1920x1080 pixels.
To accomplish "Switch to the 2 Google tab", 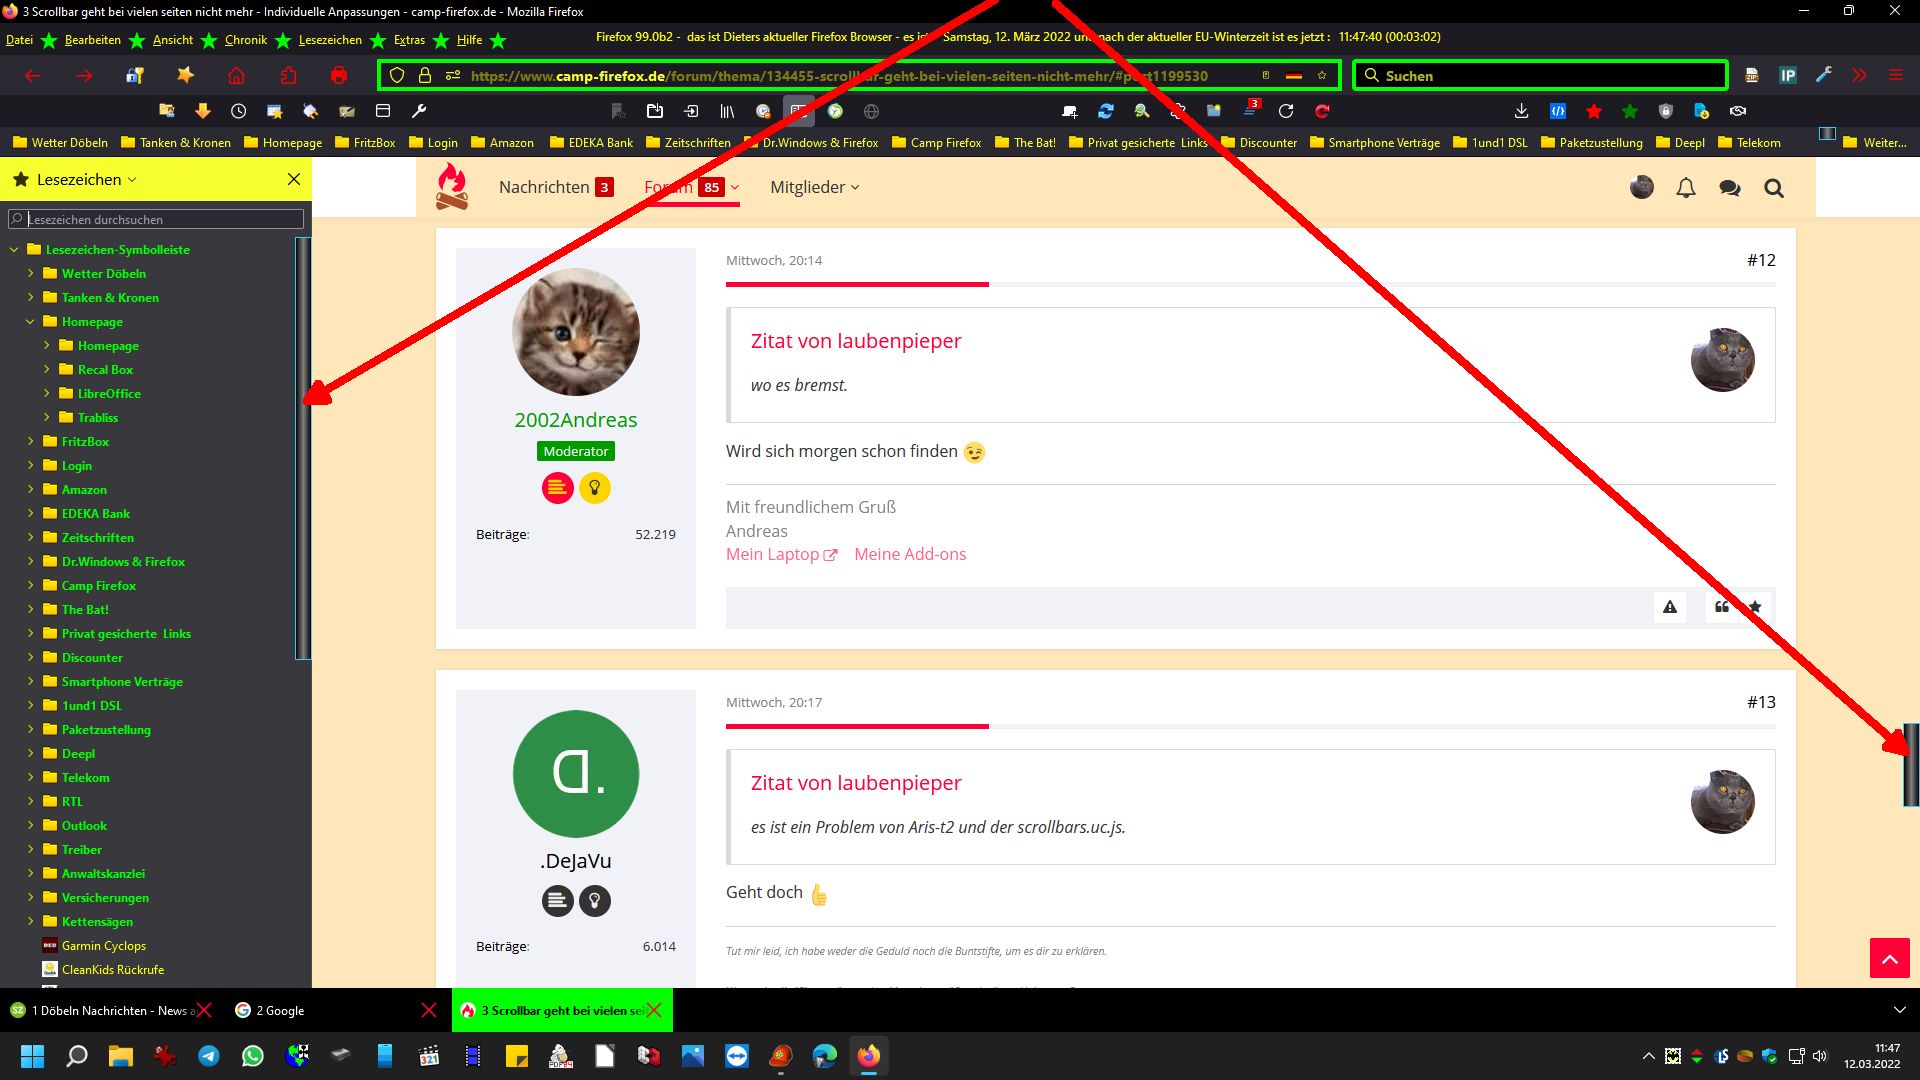I will coord(280,1010).
